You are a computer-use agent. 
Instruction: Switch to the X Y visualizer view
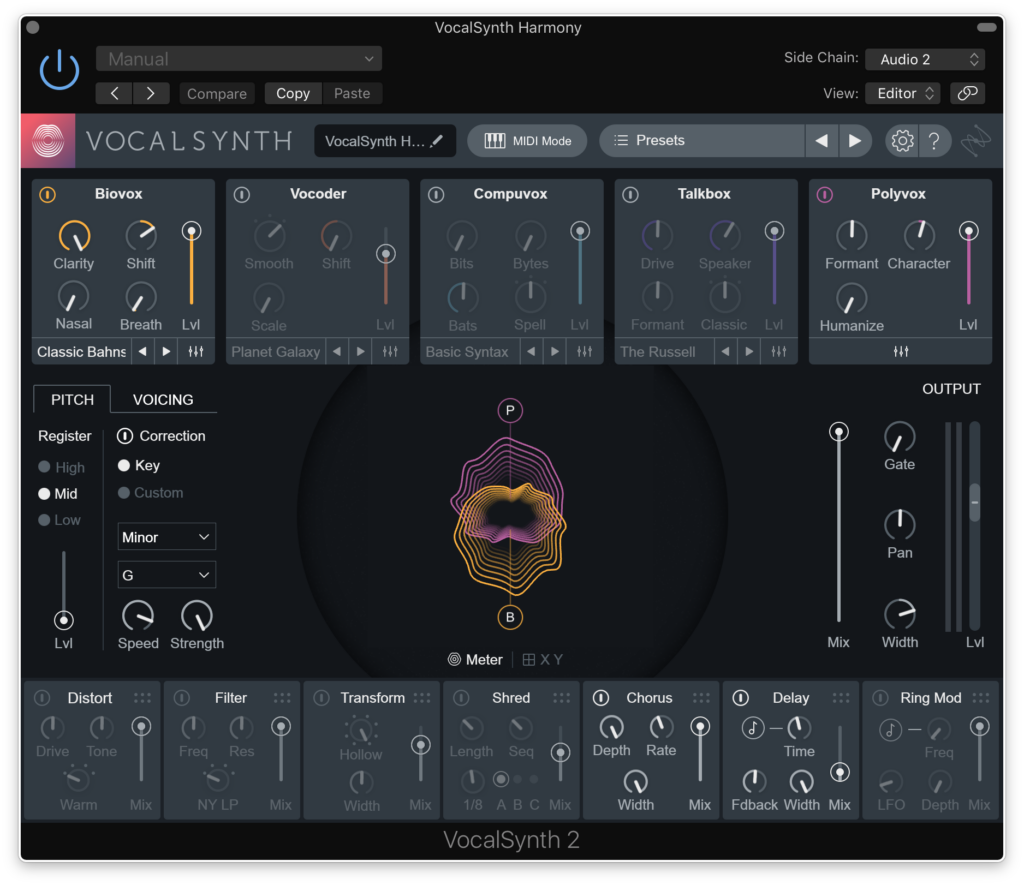(541, 659)
